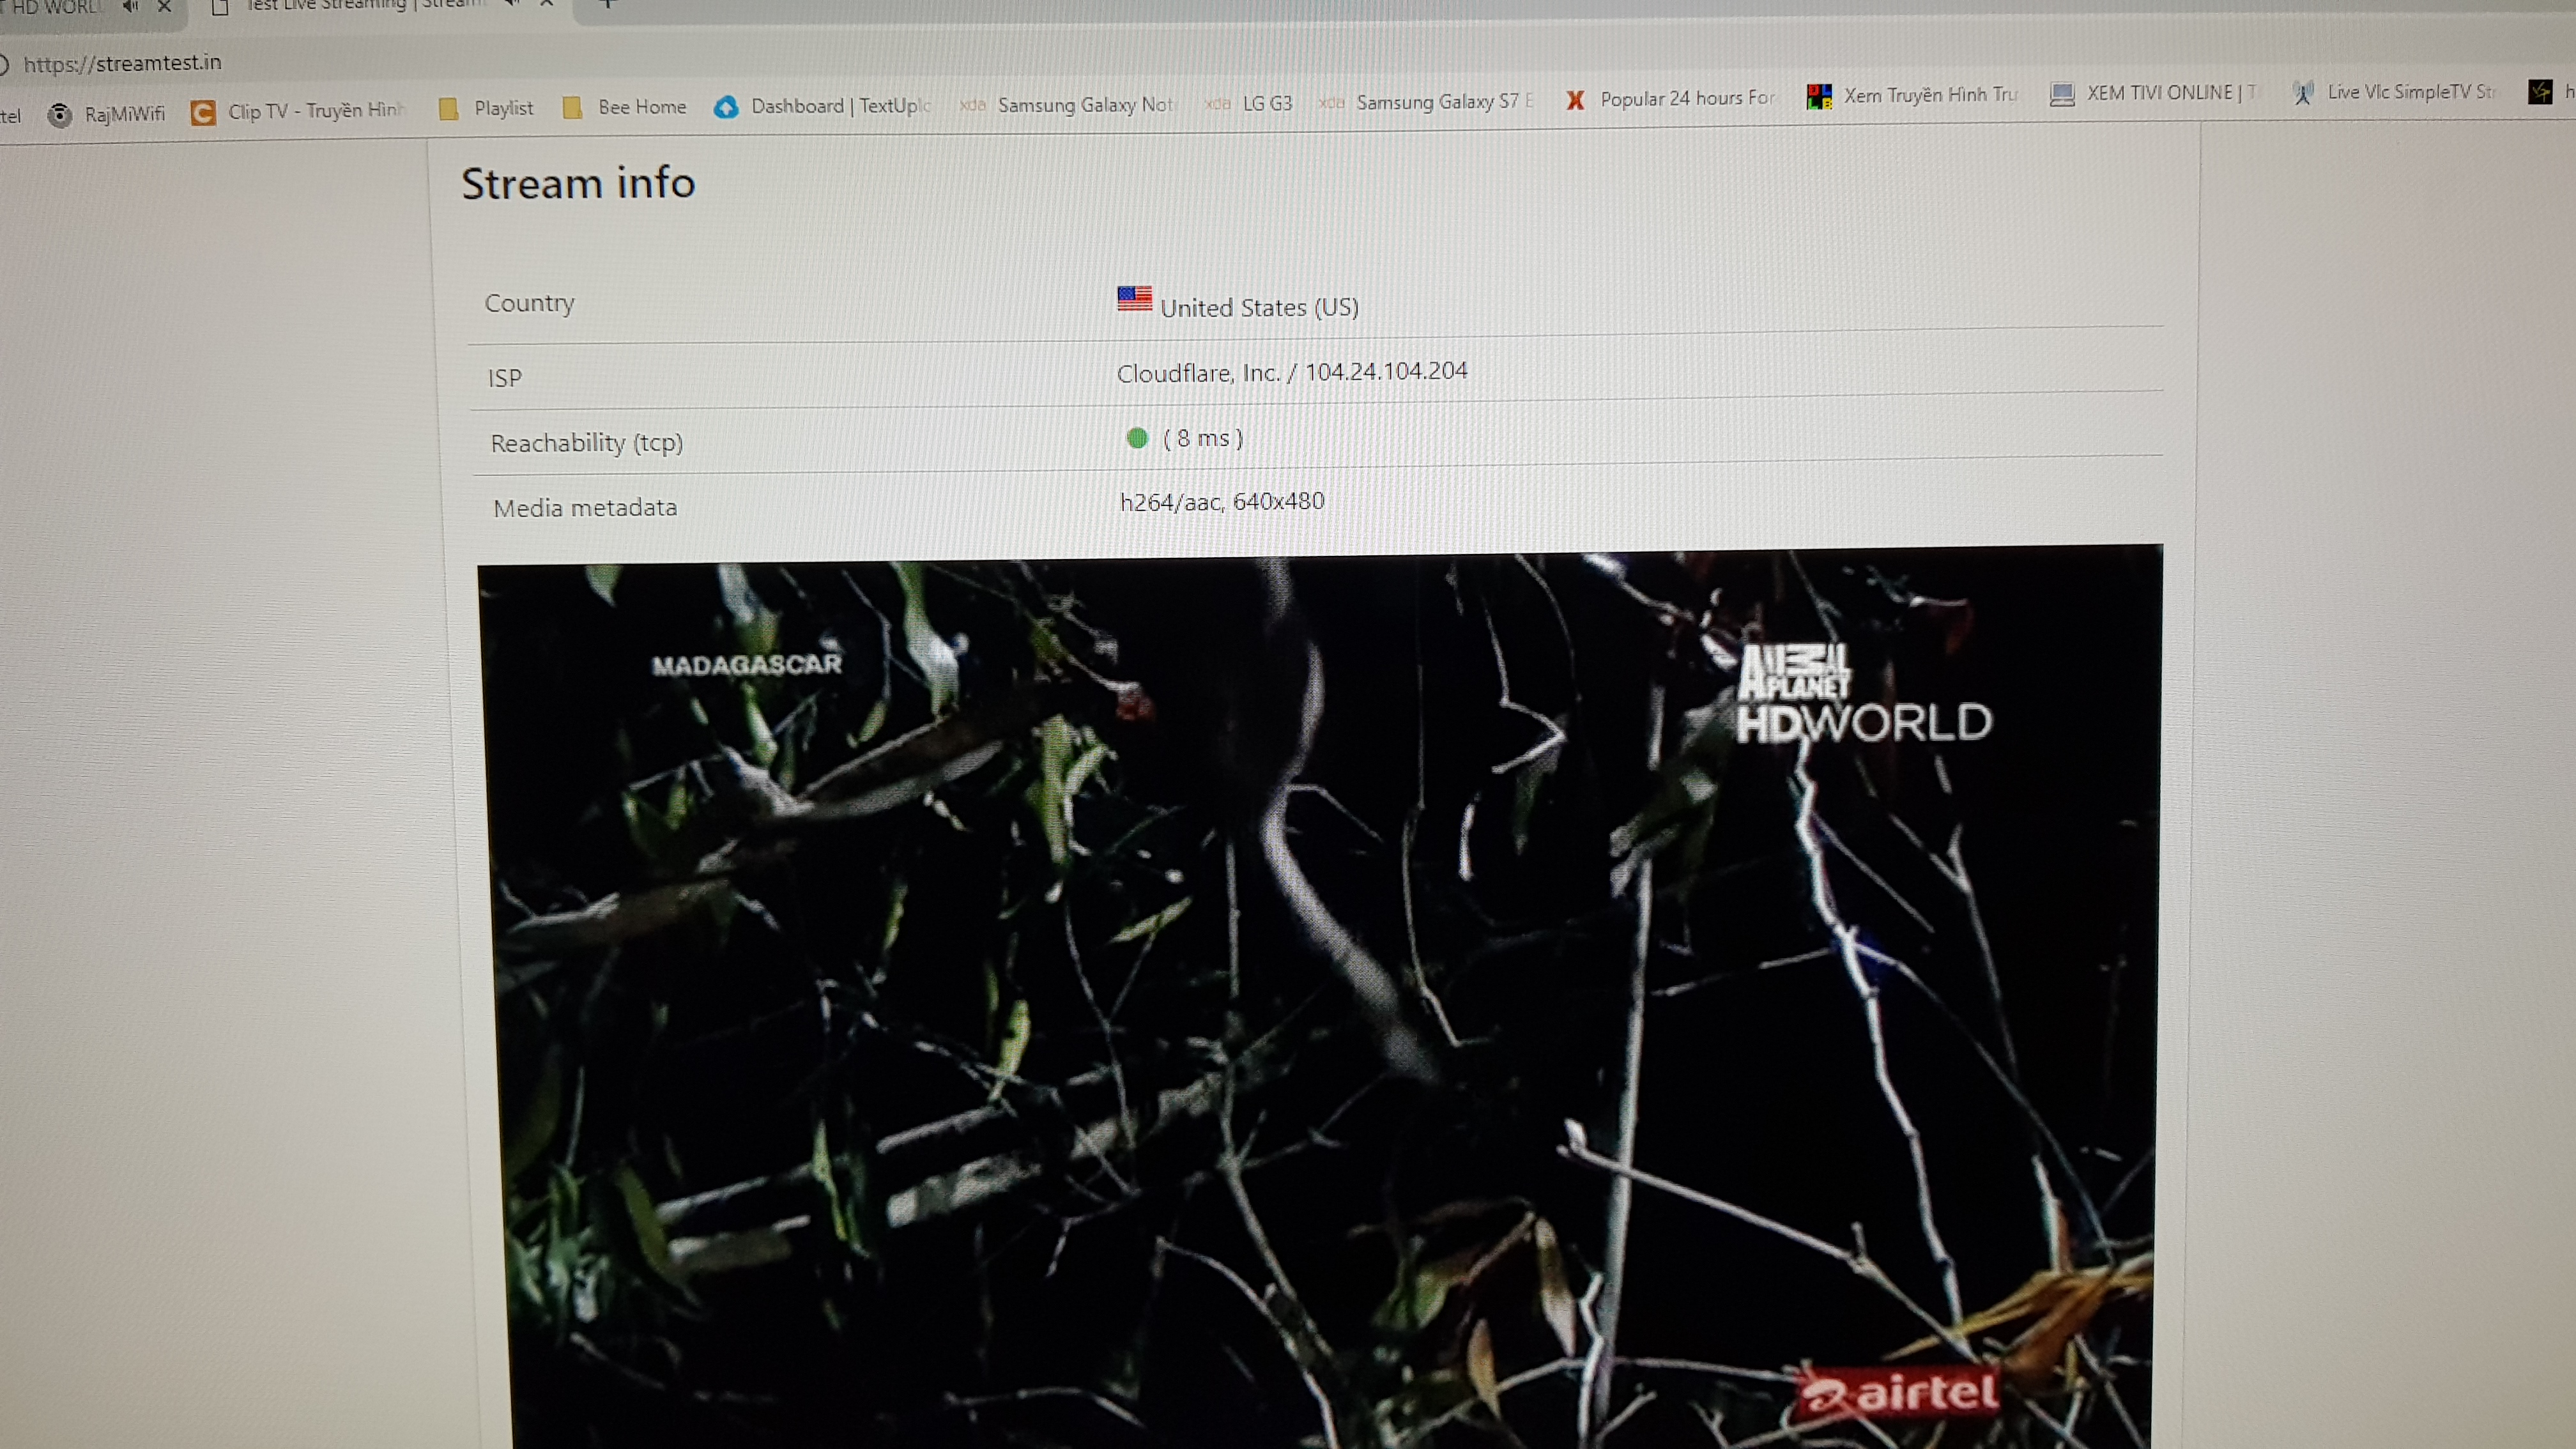Mute the HD WORLD tab audio
The image size is (2576, 1449).
[x=130, y=6]
